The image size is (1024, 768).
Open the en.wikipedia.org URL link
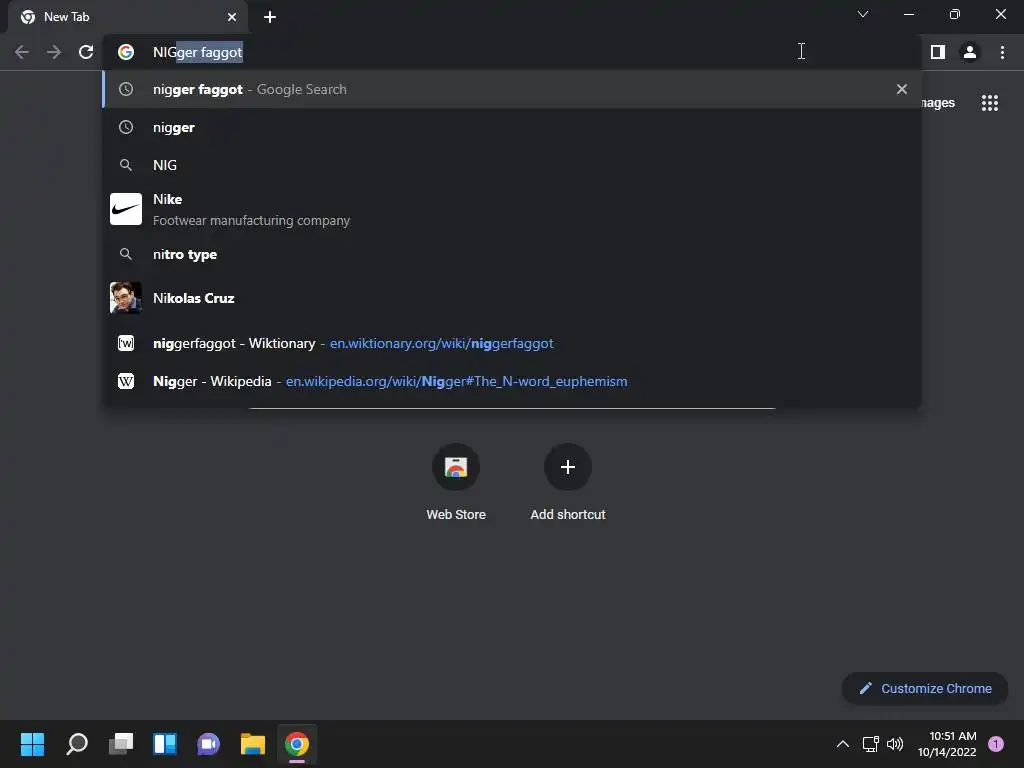456,381
